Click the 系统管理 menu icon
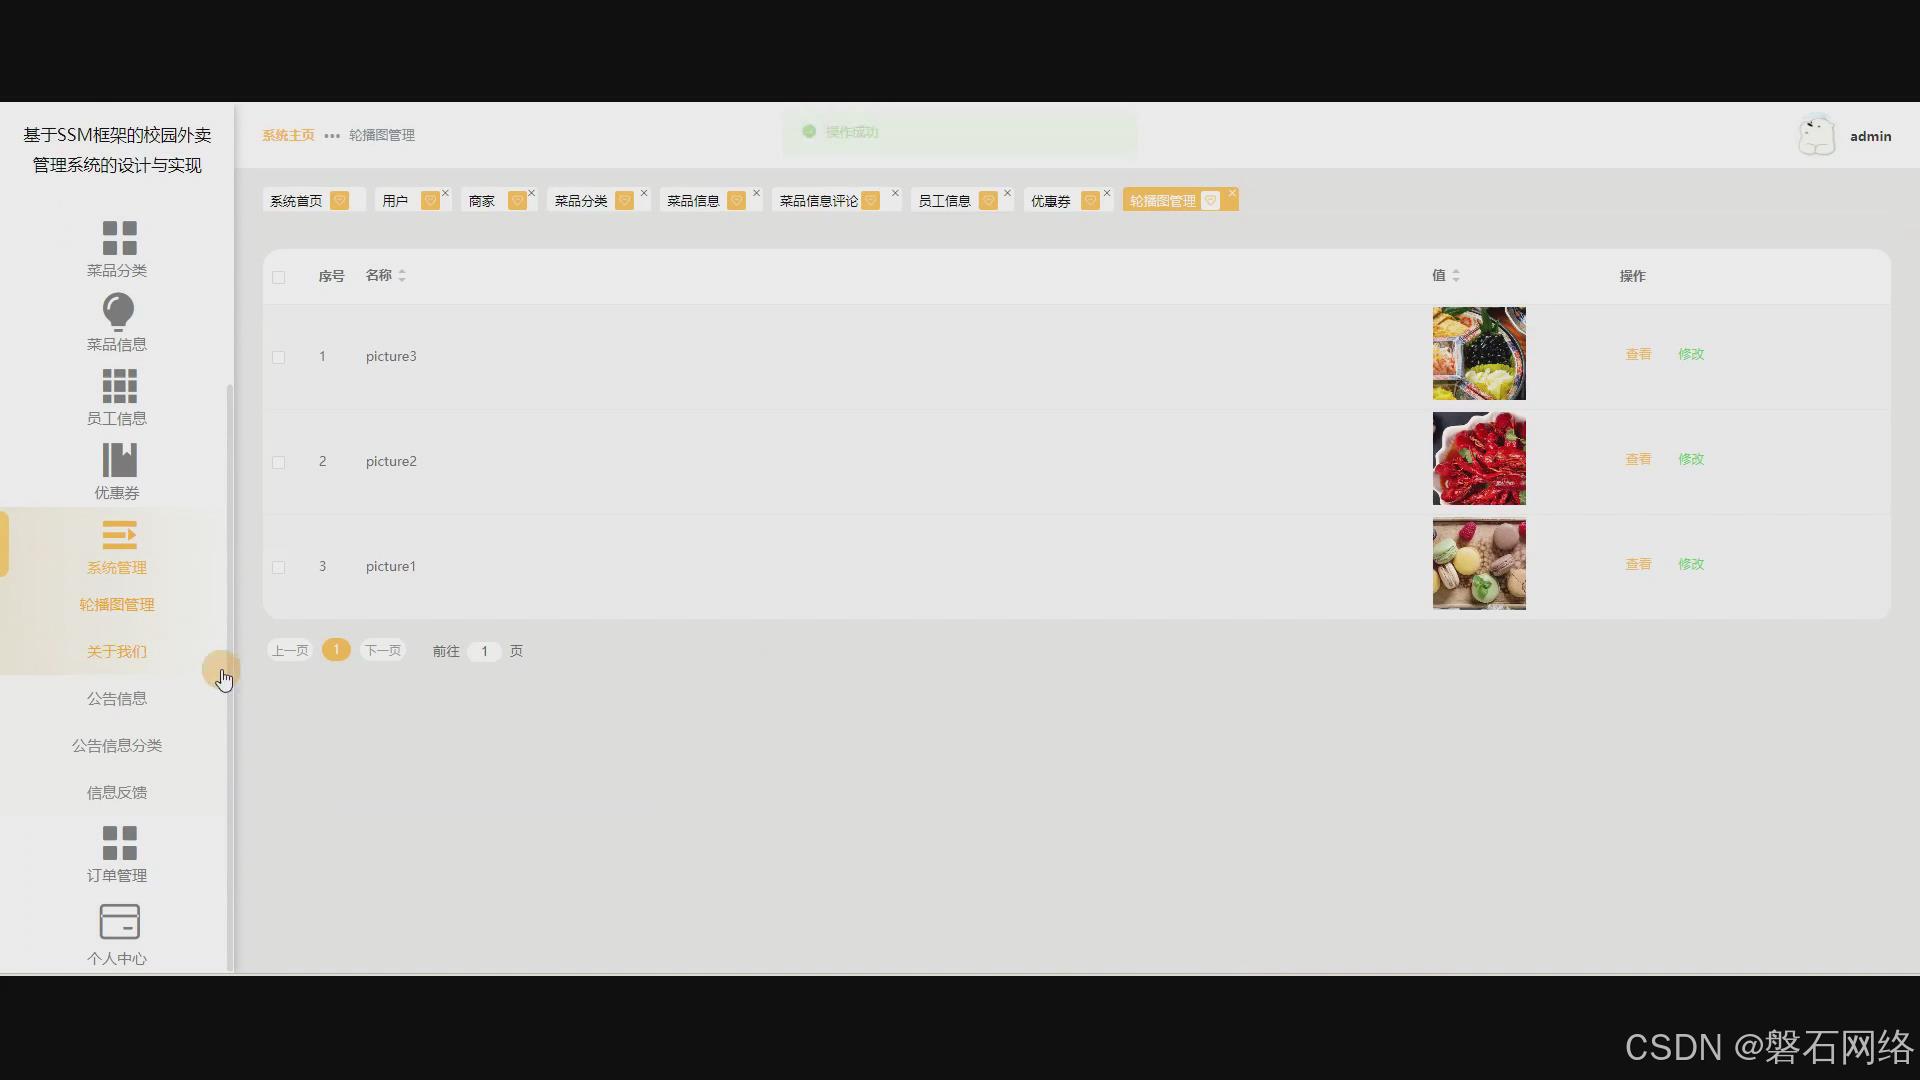1920x1080 pixels. 119,535
